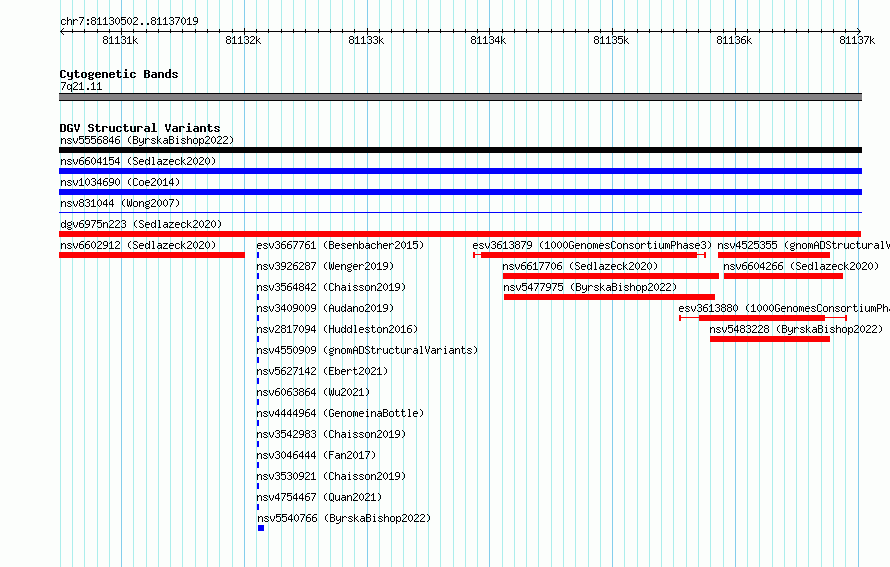This screenshot has width=890, height=567.
Task: Click the ruler's left arrow end
Action: coord(62,31)
